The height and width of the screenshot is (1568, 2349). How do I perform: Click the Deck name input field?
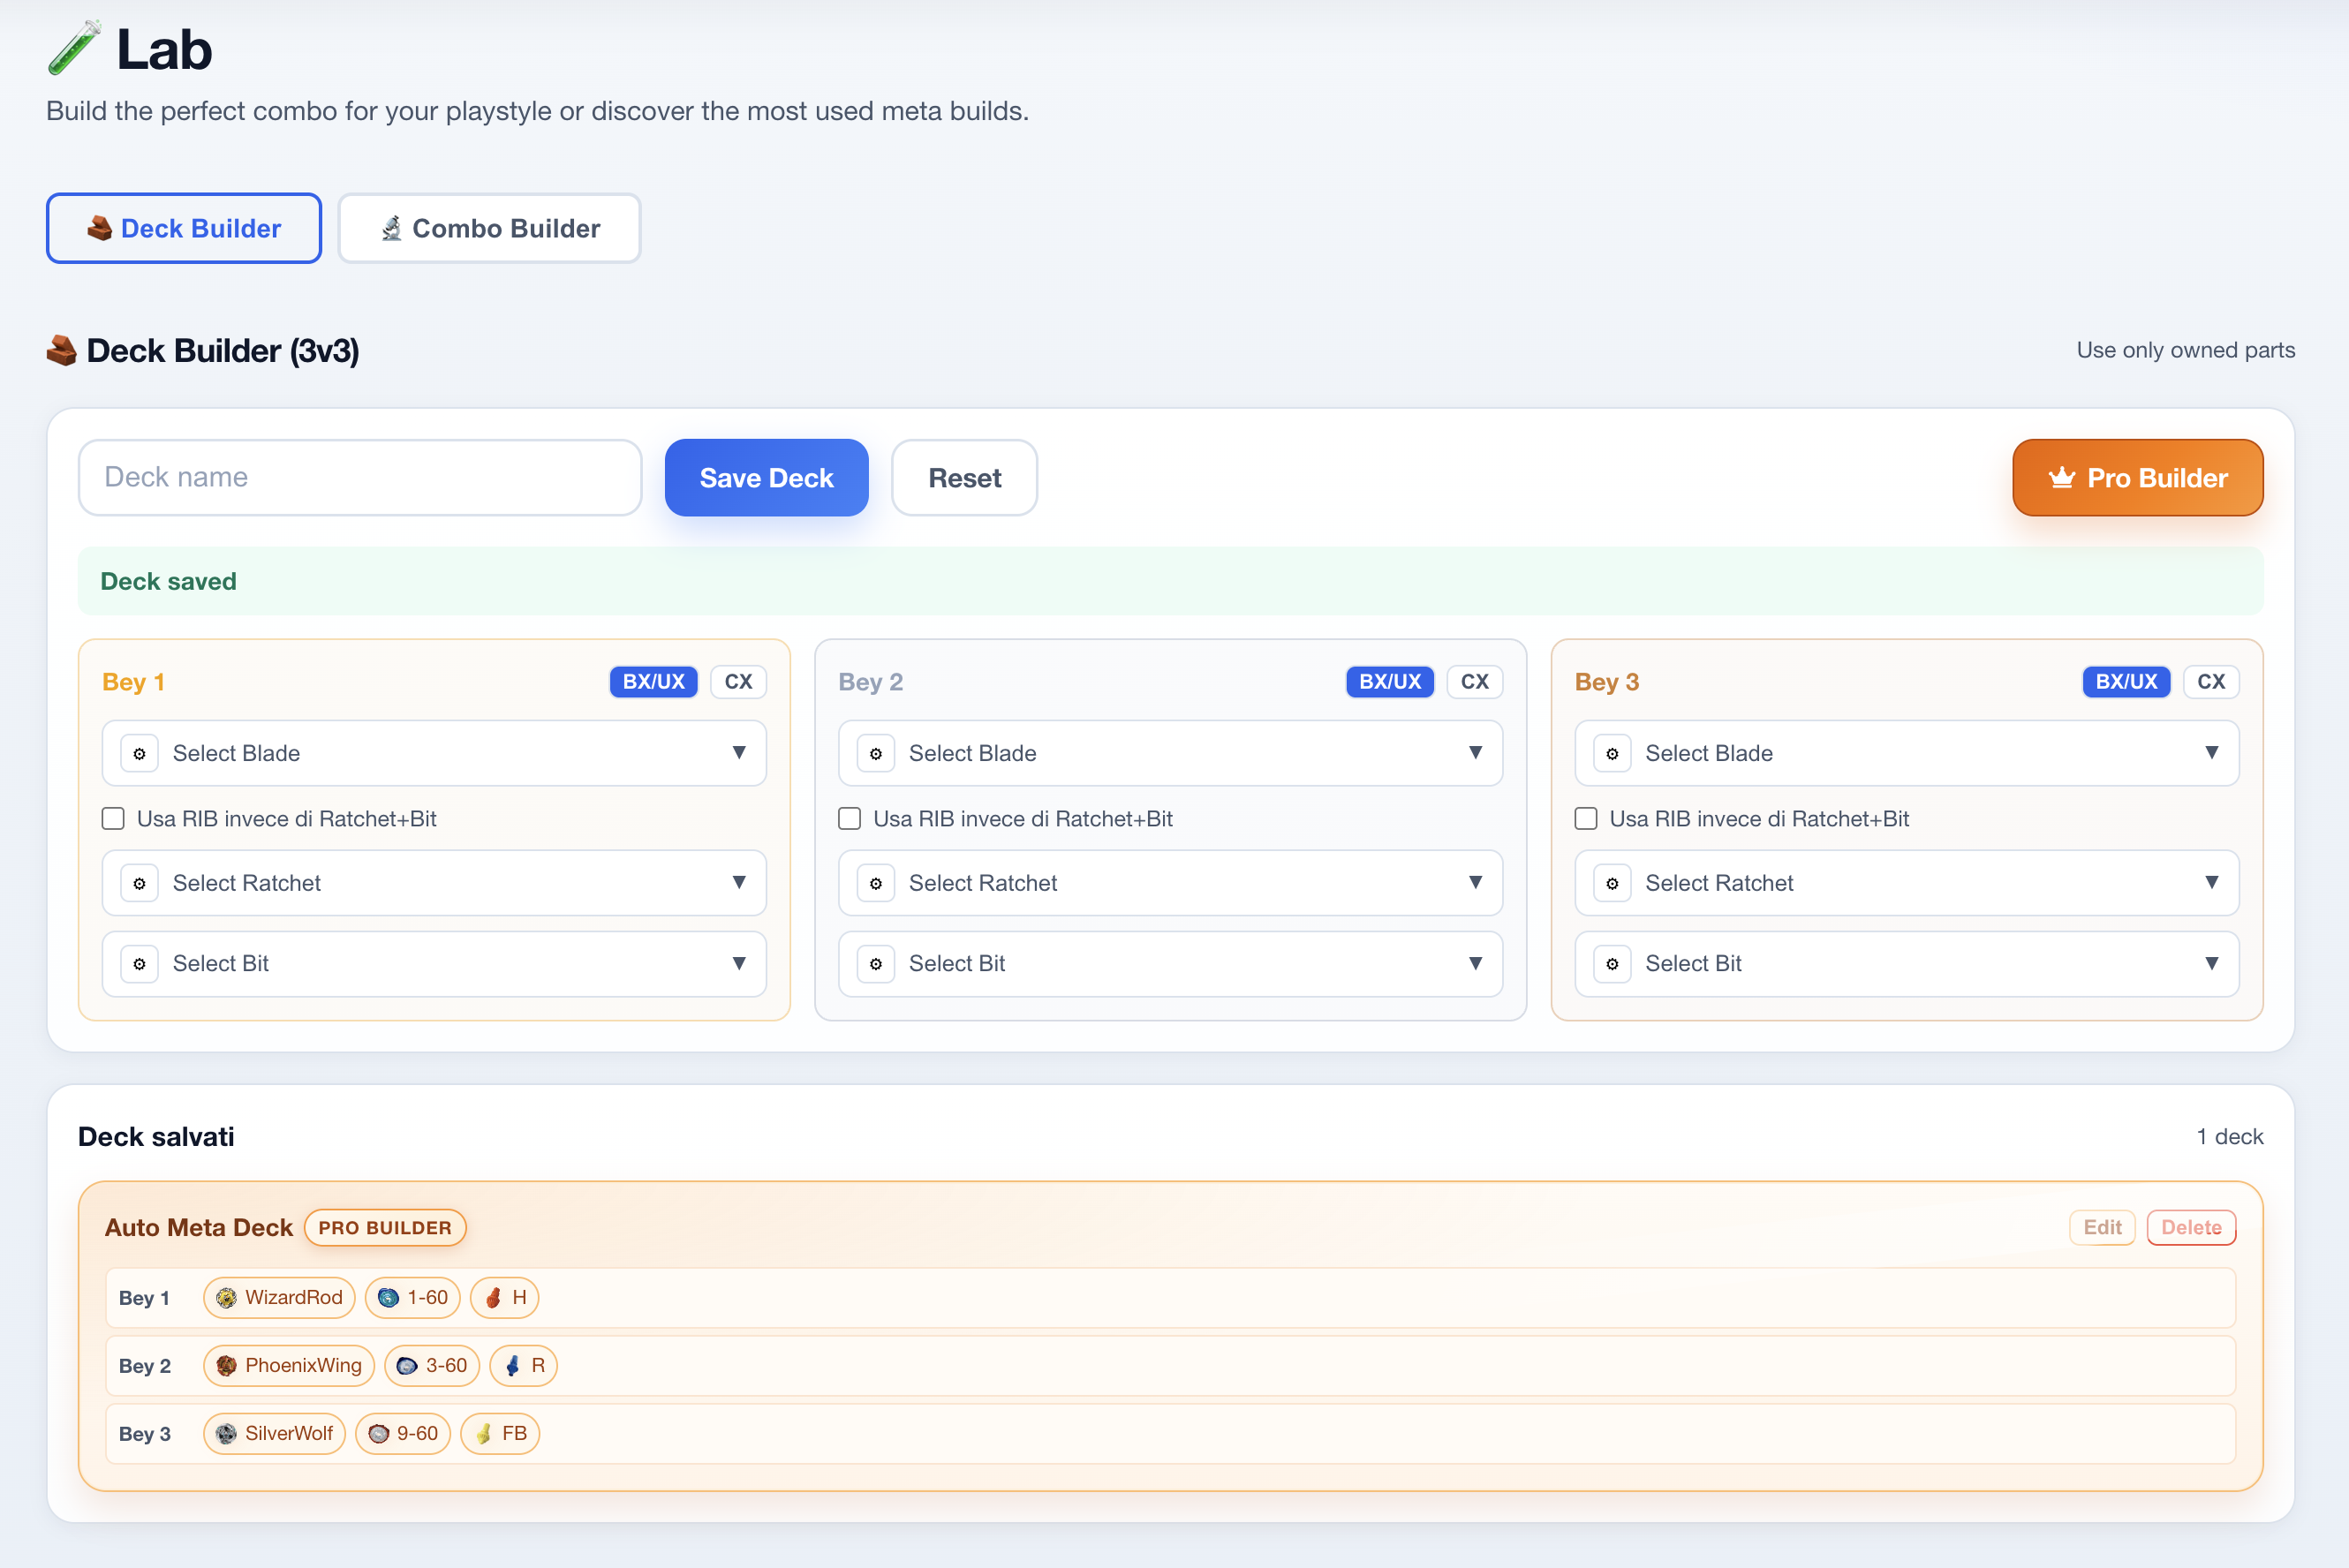[360, 478]
